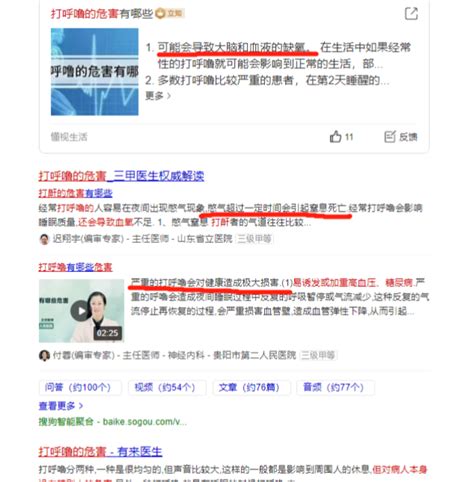The height and width of the screenshot is (482, 474).
Task: Click the thumbs-up like icon
Action: tap(335, 136)
